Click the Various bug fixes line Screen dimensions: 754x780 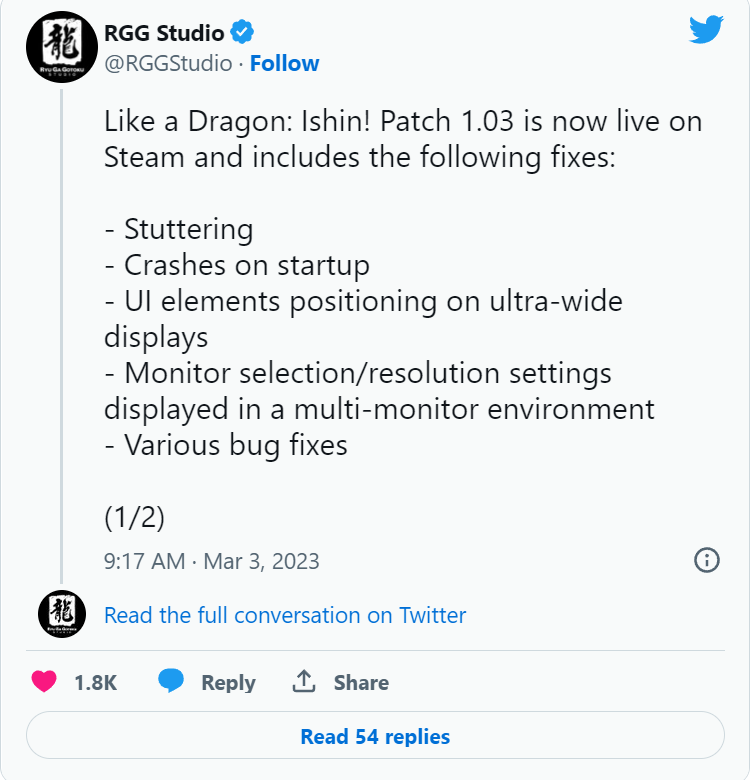point(226,445)
